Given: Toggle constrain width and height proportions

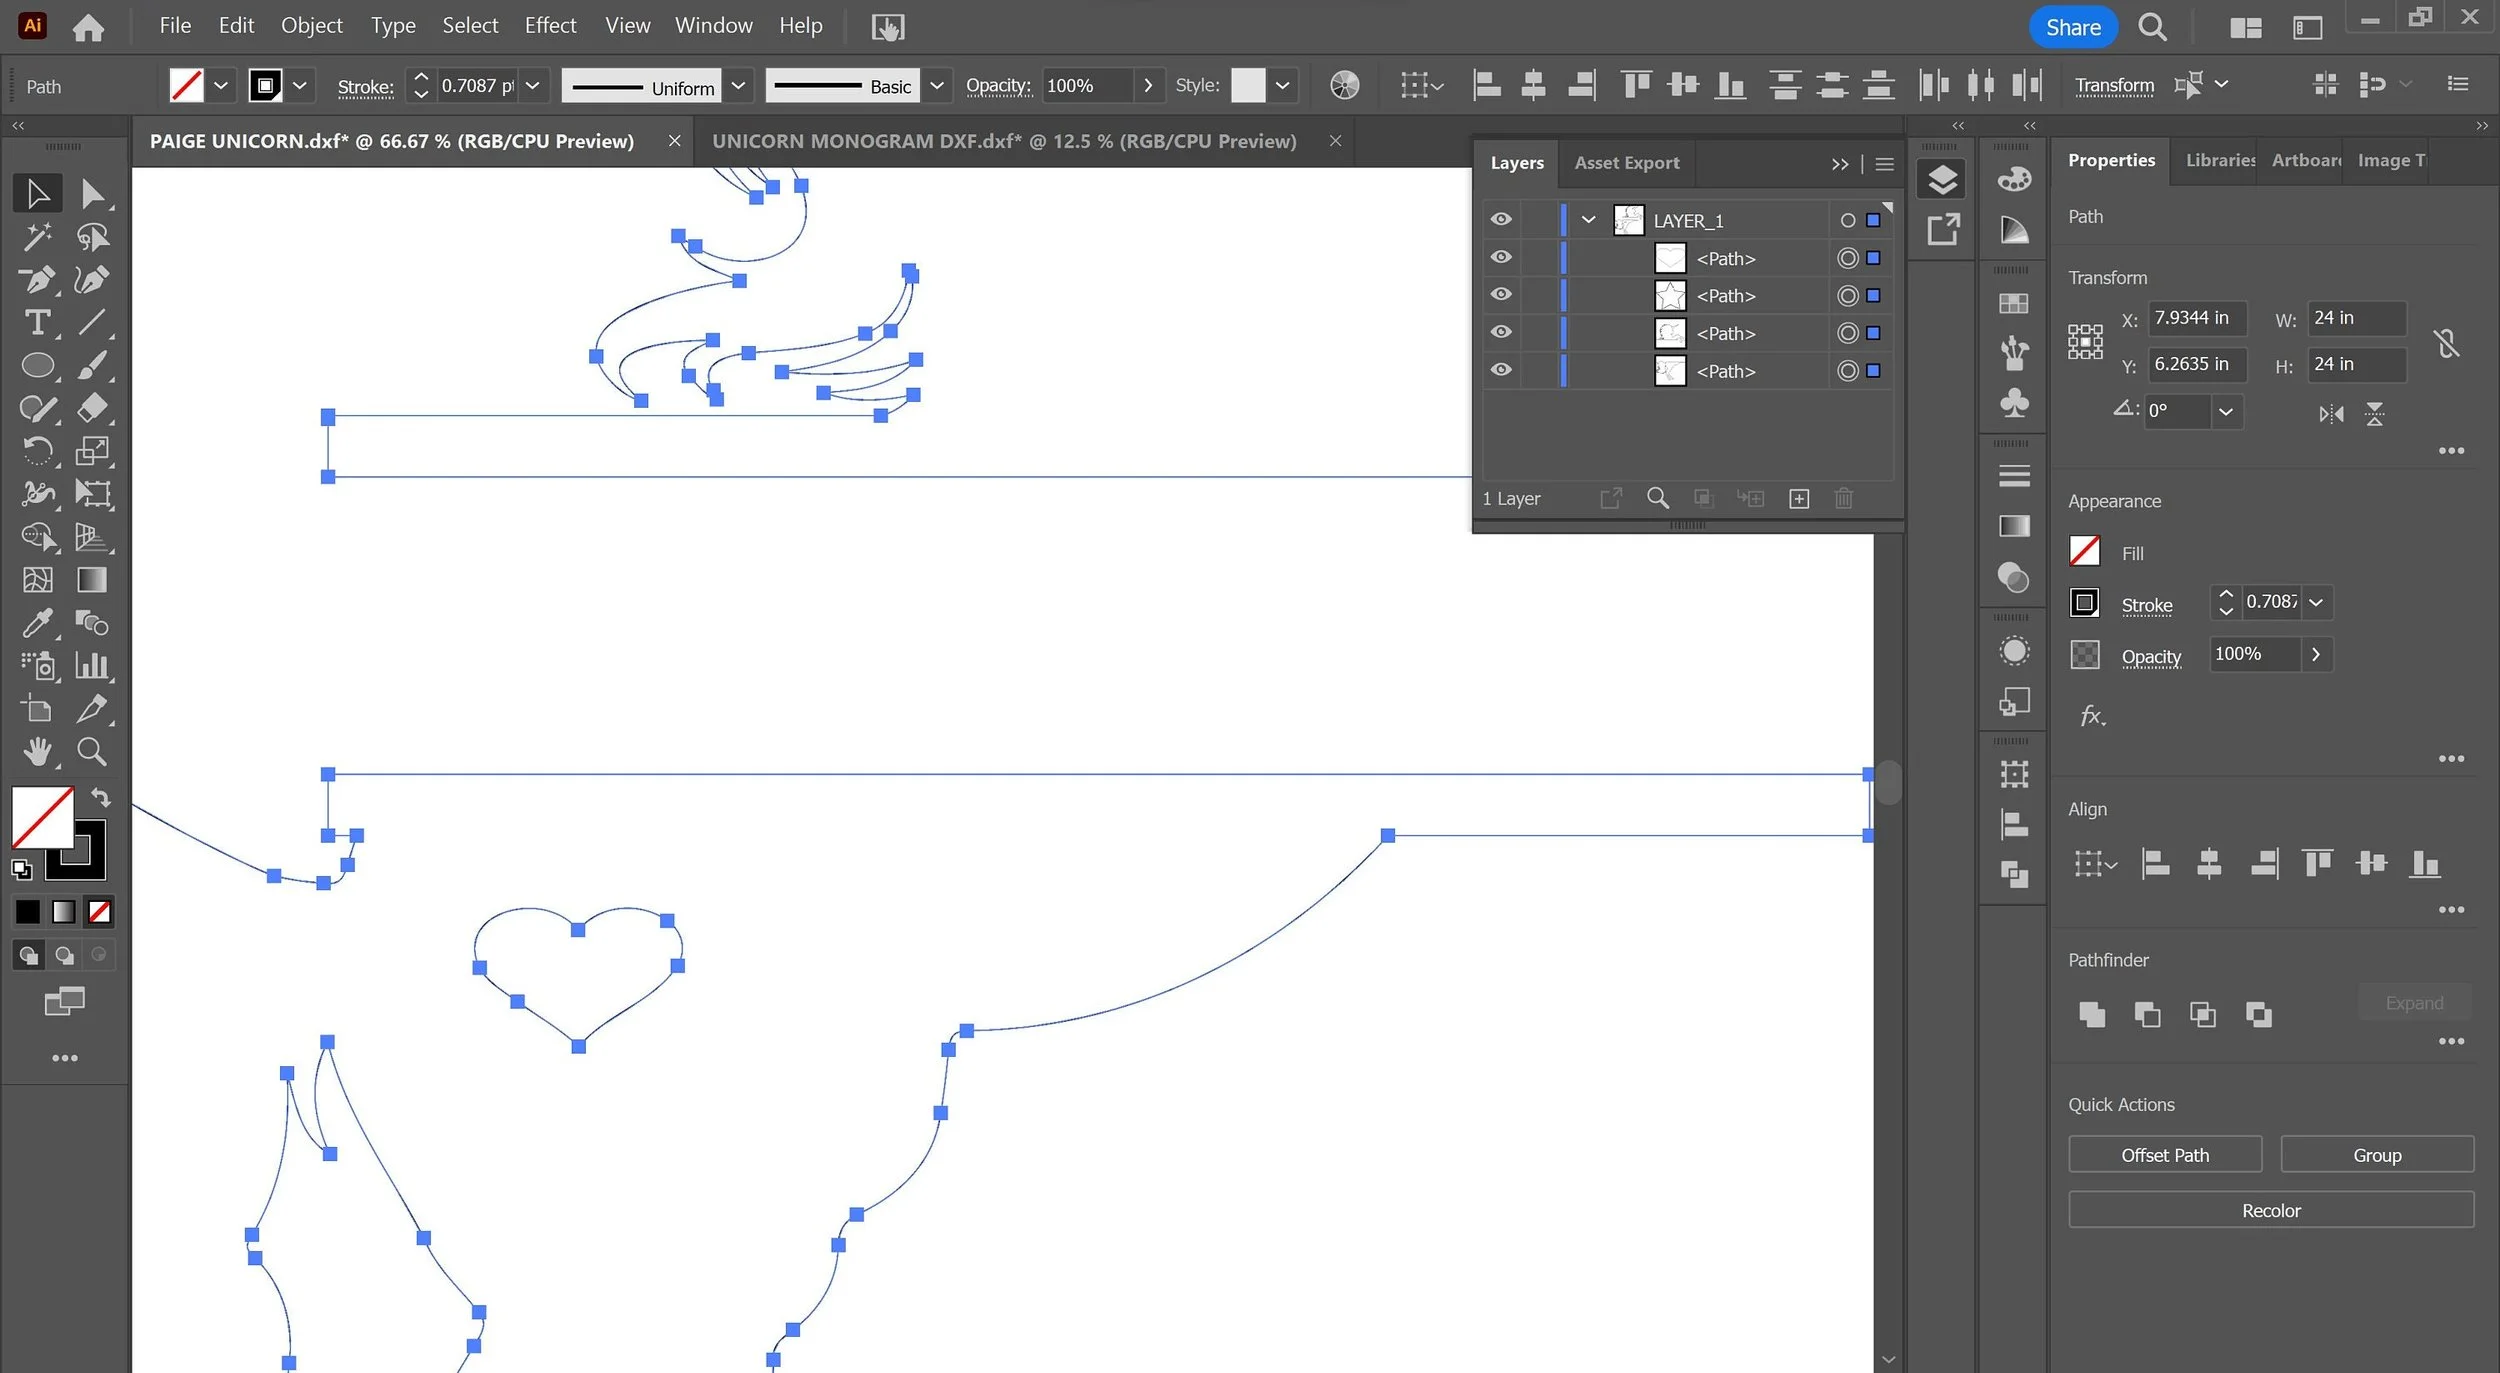Looking at the screenshot, I should click(x=2446, y=342).
